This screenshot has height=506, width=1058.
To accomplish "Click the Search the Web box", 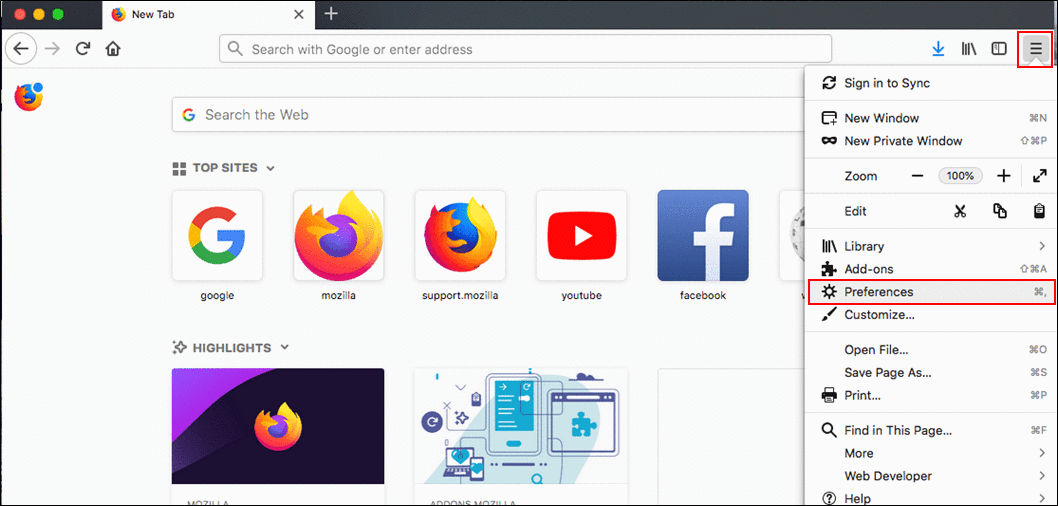I will pos(489,115).
